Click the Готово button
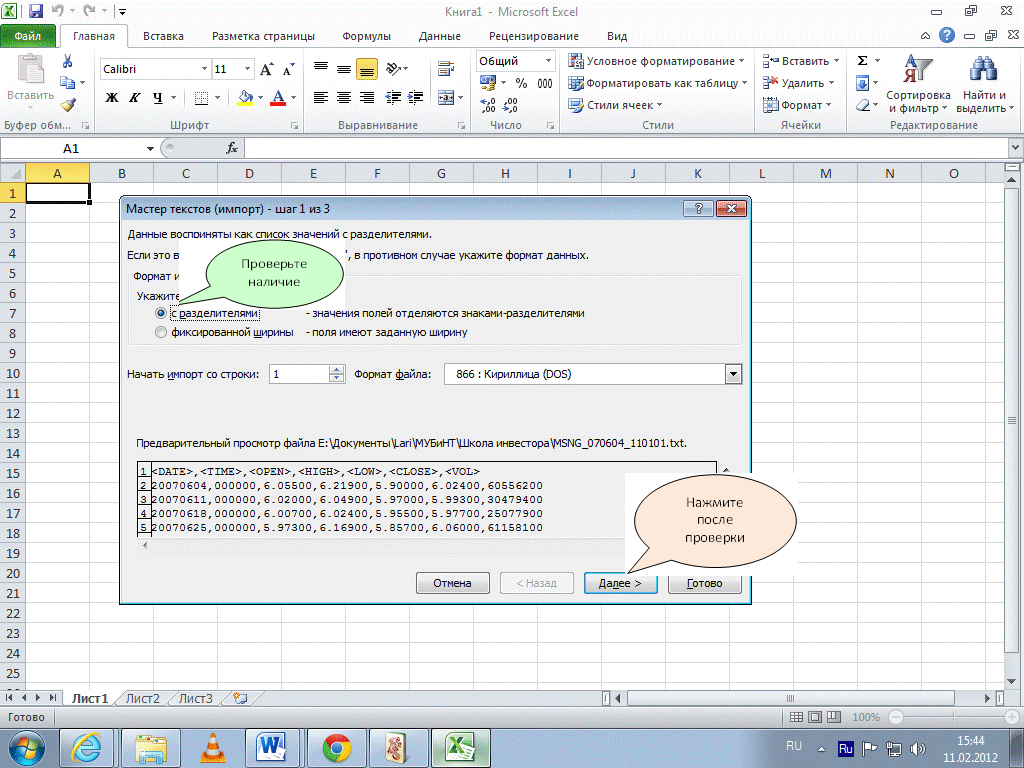 point(705,583)
